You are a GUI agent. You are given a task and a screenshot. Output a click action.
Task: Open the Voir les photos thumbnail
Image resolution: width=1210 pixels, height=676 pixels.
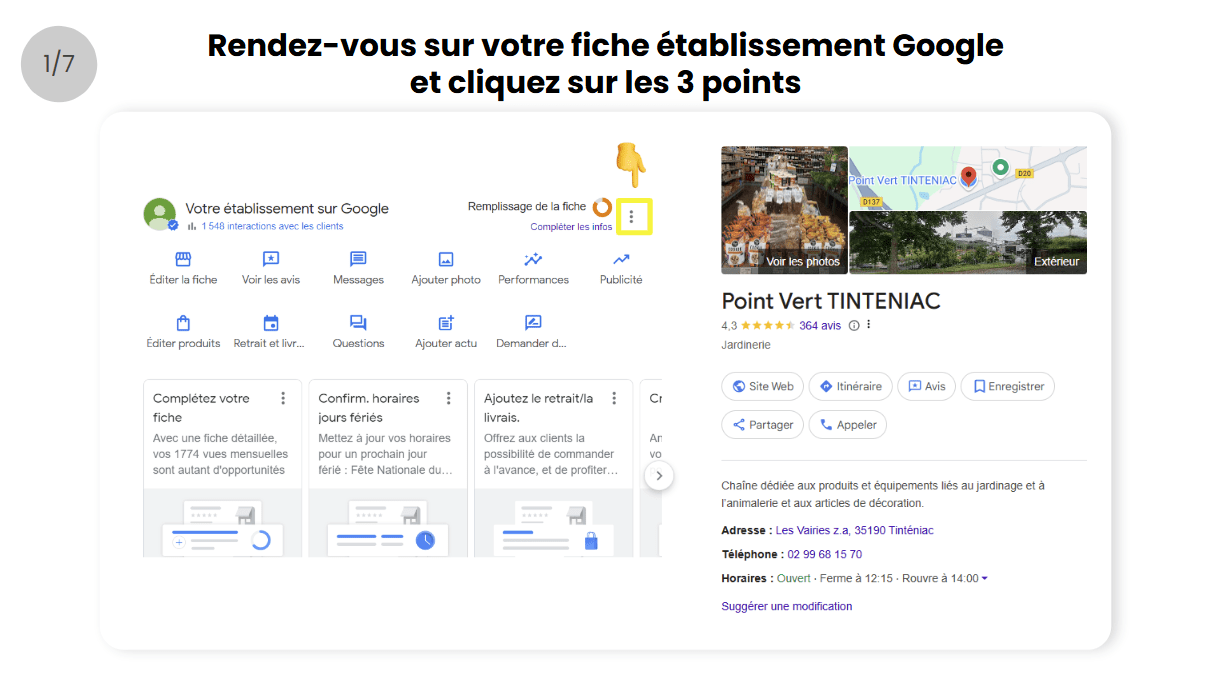pos(784,210)
